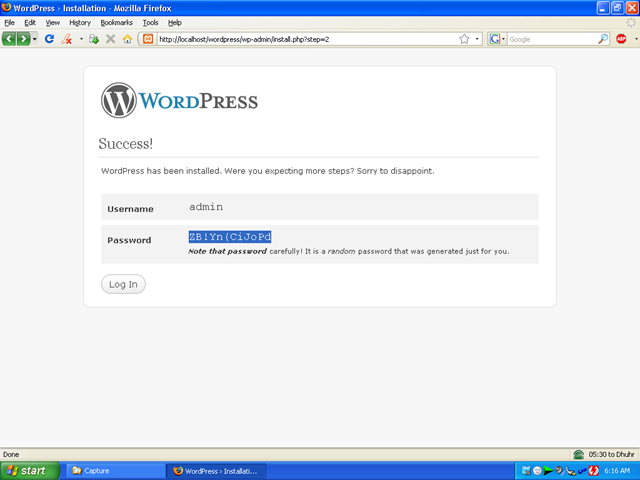
Task: Click the Done status bar text
Action: (x=11, y=454)
